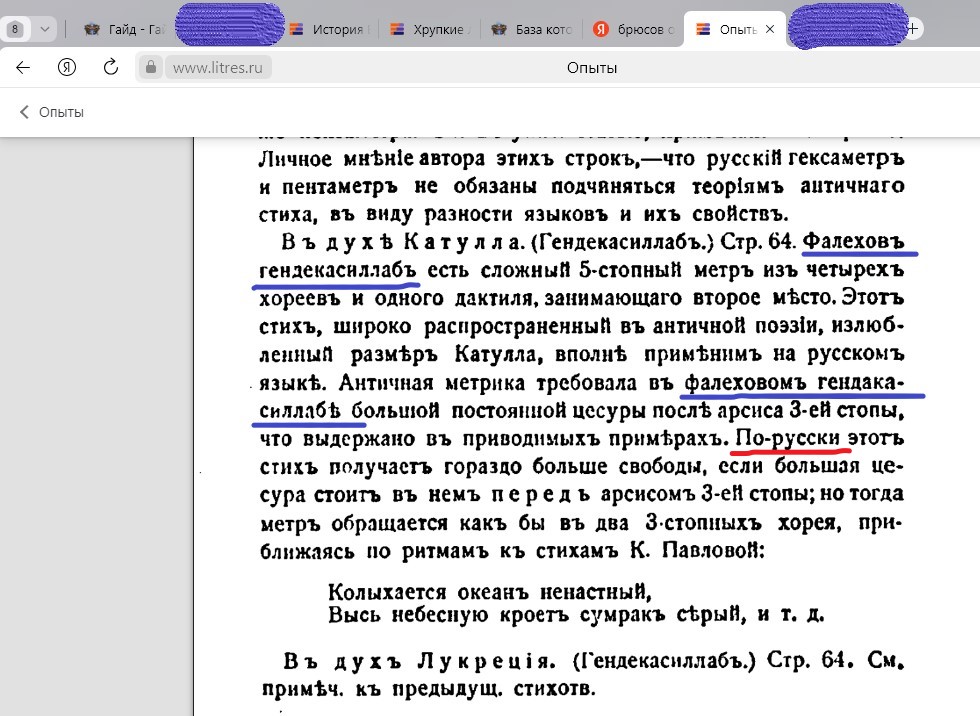Open a new tab with plus button

coord(912,29)
